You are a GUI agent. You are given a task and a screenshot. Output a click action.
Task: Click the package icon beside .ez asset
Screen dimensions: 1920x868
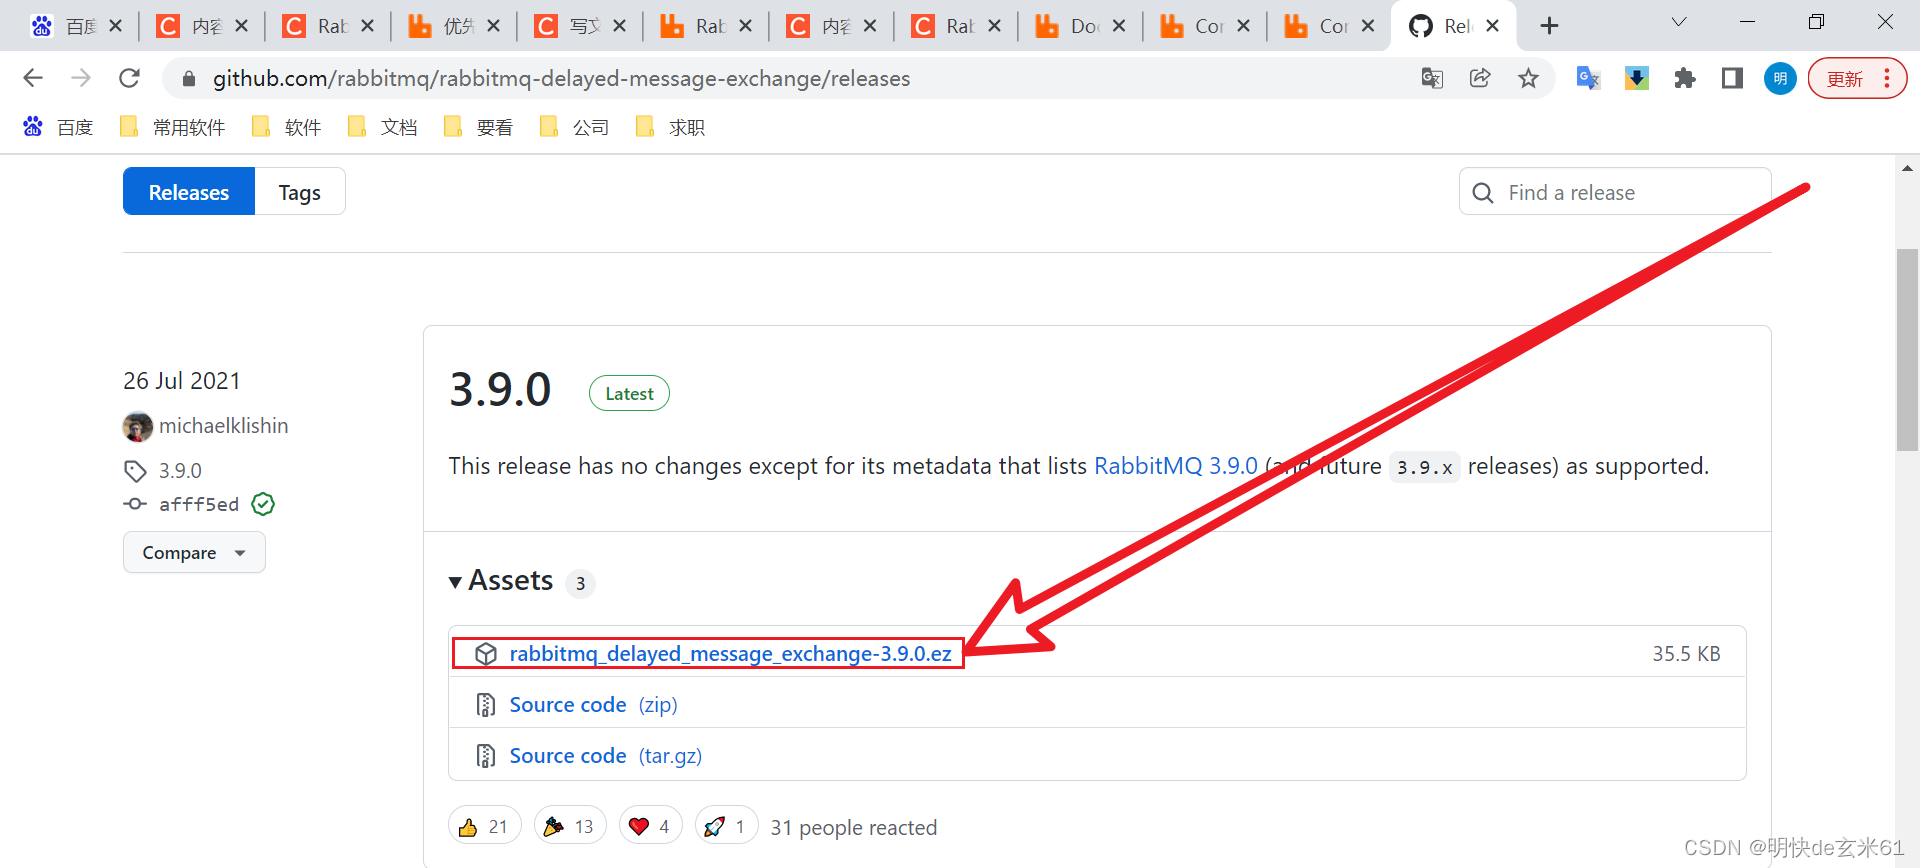pos(486,654)
